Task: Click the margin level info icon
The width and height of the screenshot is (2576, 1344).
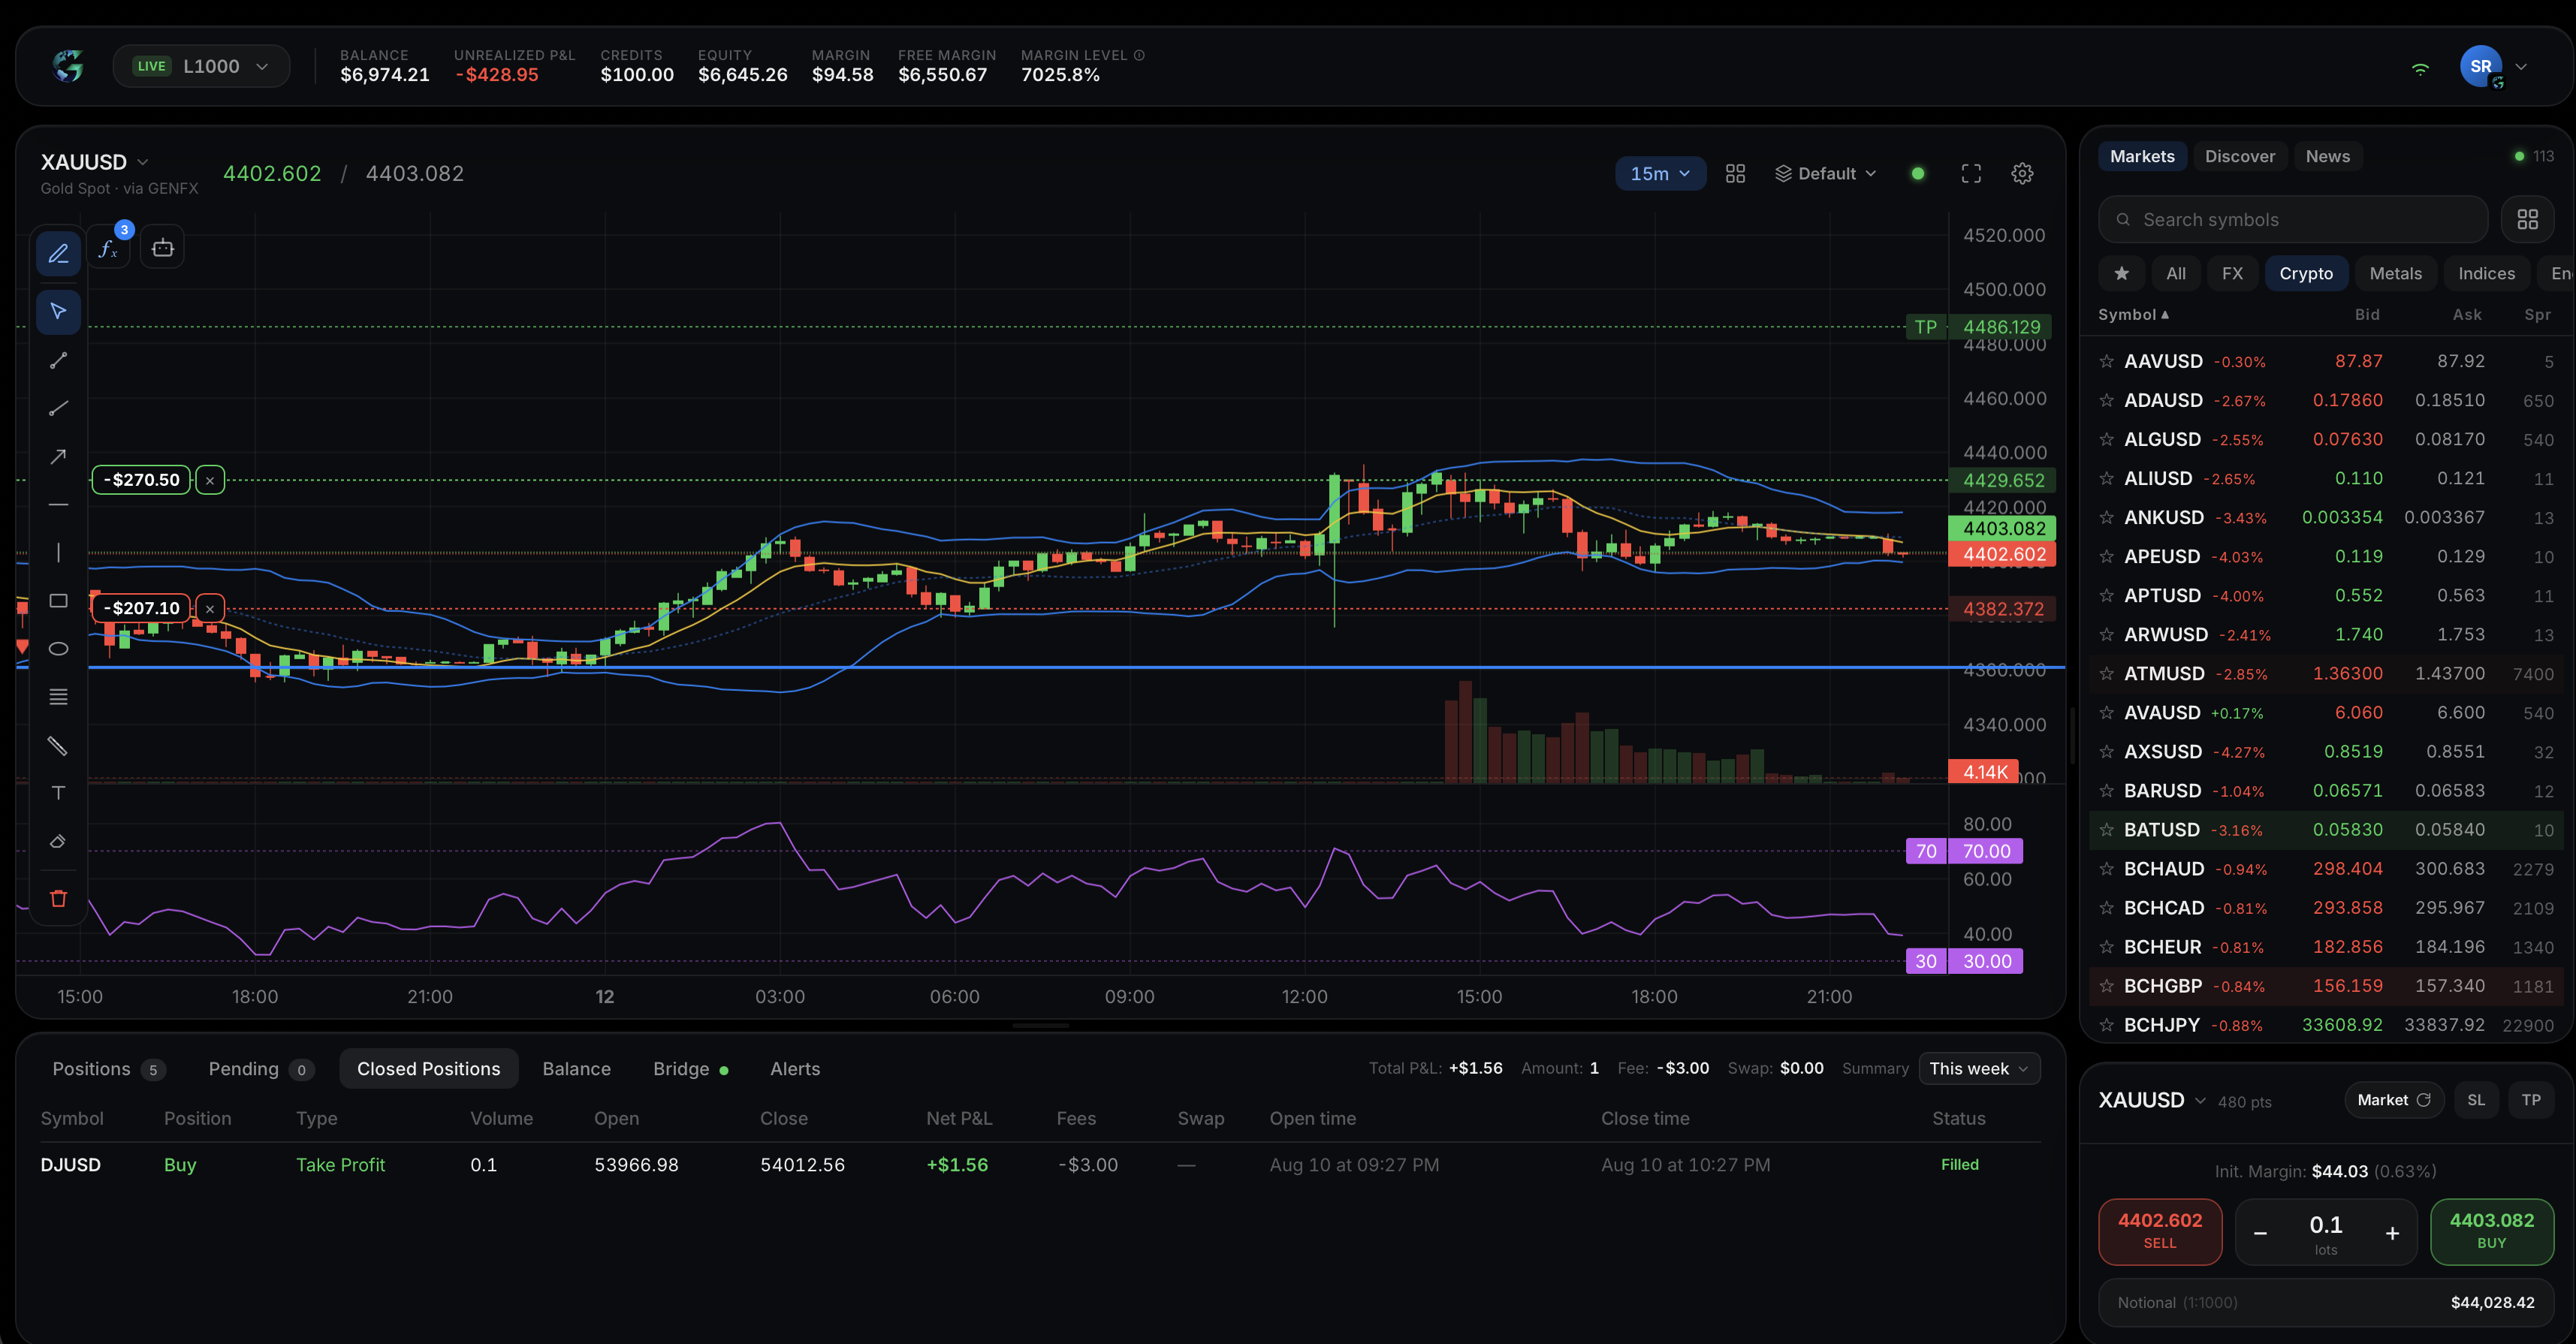Action: click(1139, 55)
